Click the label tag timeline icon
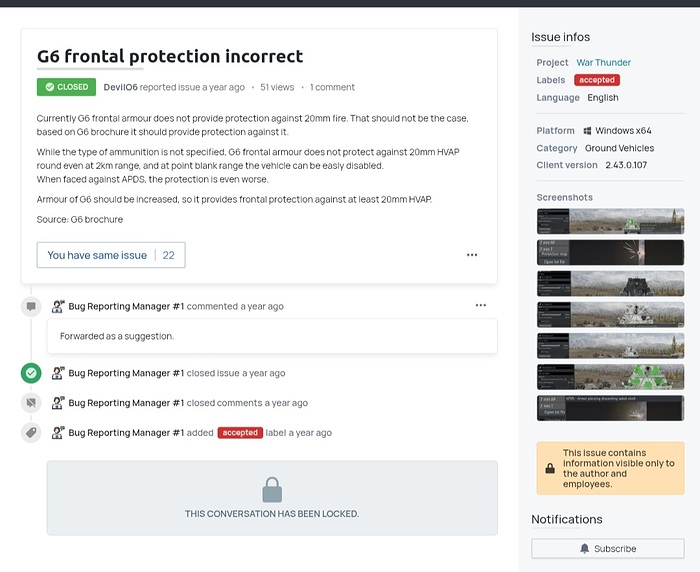The height and width of the screenshot is (572, 700). (31, 433)
